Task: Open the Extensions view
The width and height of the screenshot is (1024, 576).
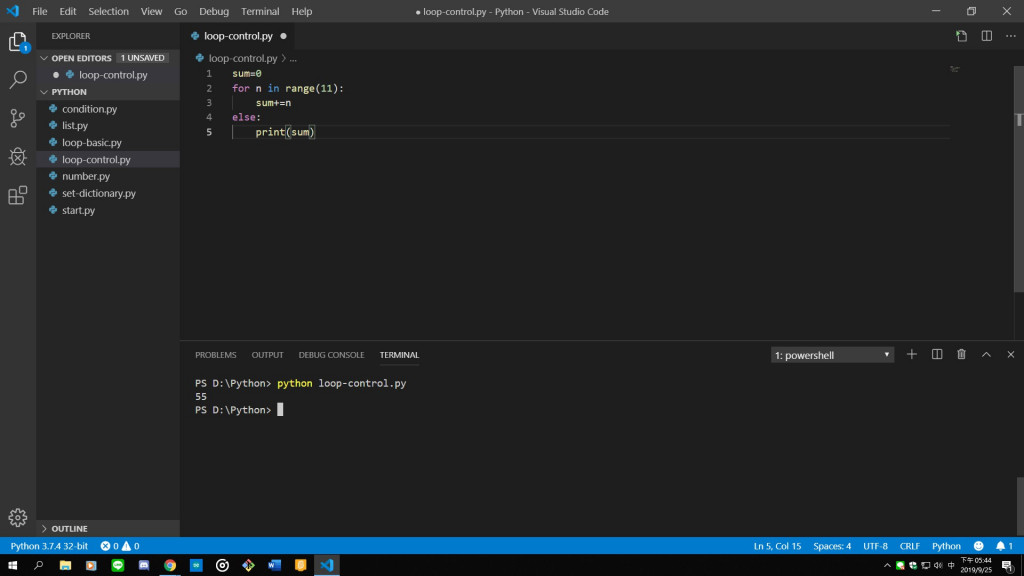Action: point(18,195)
